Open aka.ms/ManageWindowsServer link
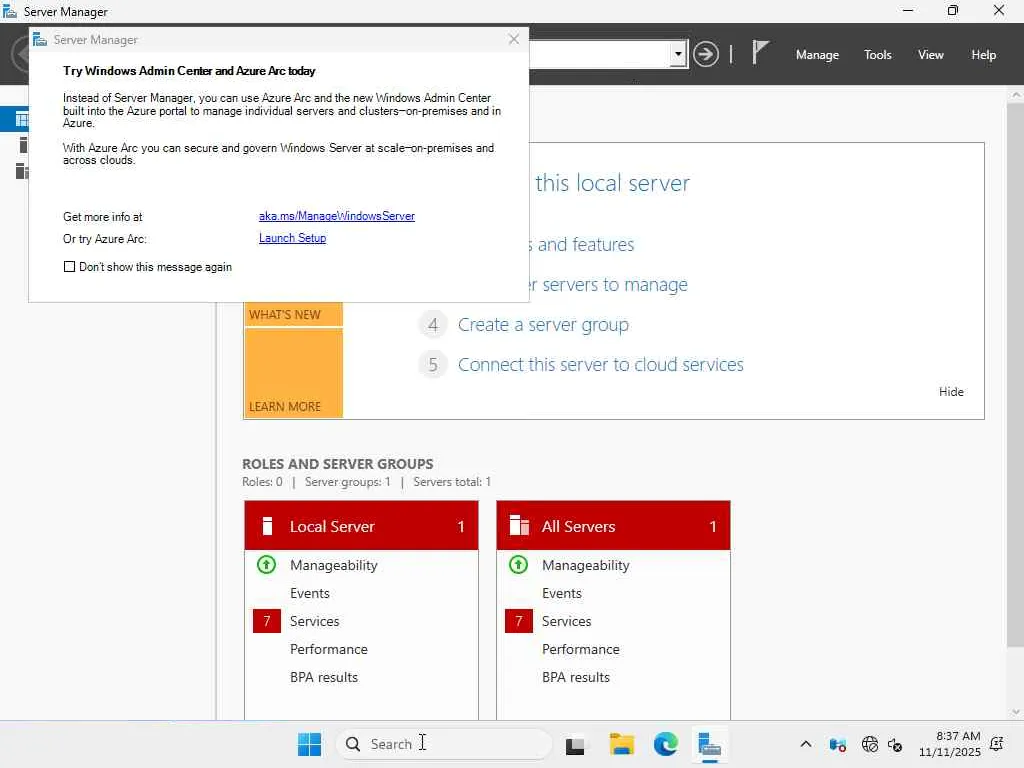The height and width of the screenshot is (768, 1024). click(337, 216)
